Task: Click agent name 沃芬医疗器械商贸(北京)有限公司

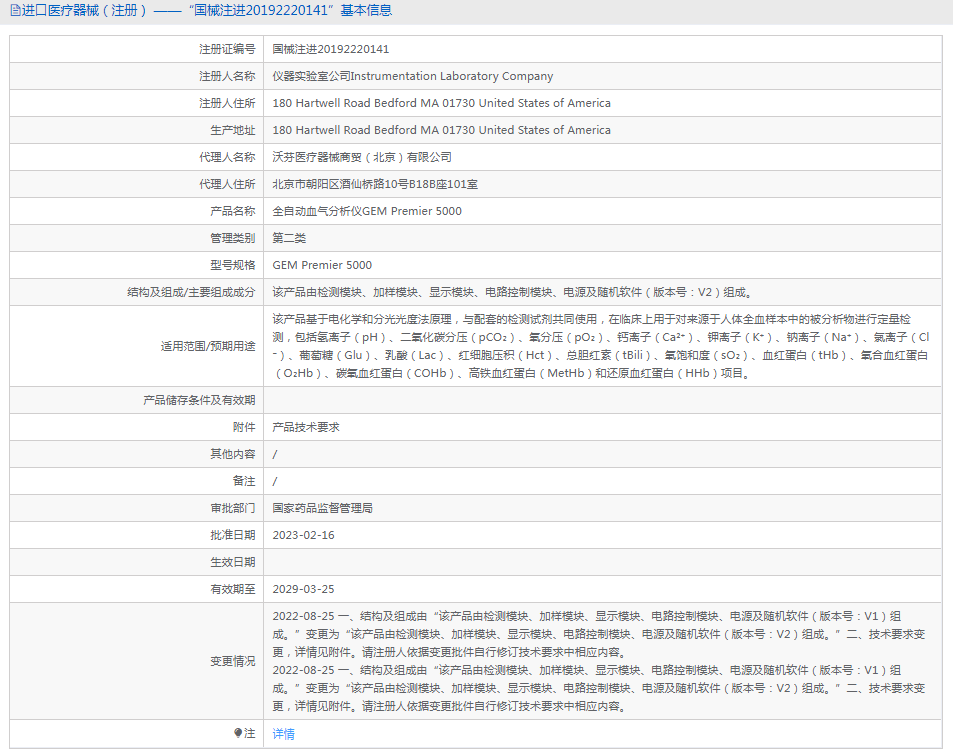Action: [x=362, y=157]
